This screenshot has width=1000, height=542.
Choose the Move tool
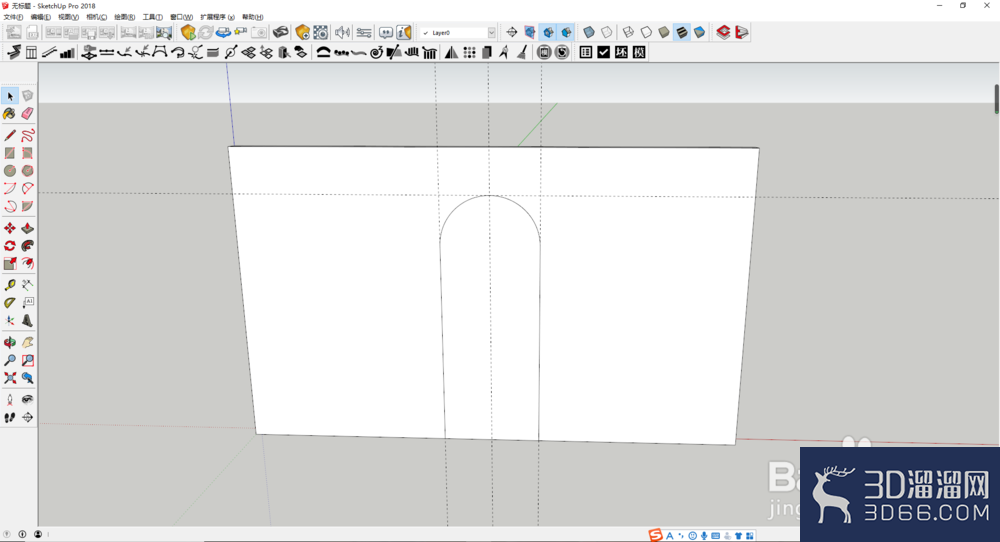tap(10, 228)
